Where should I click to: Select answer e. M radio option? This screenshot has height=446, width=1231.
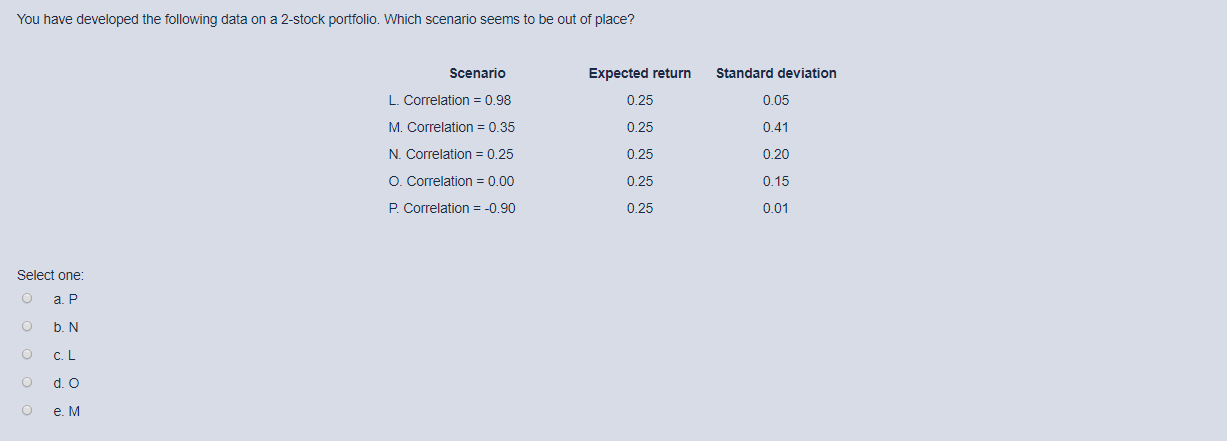27,411
